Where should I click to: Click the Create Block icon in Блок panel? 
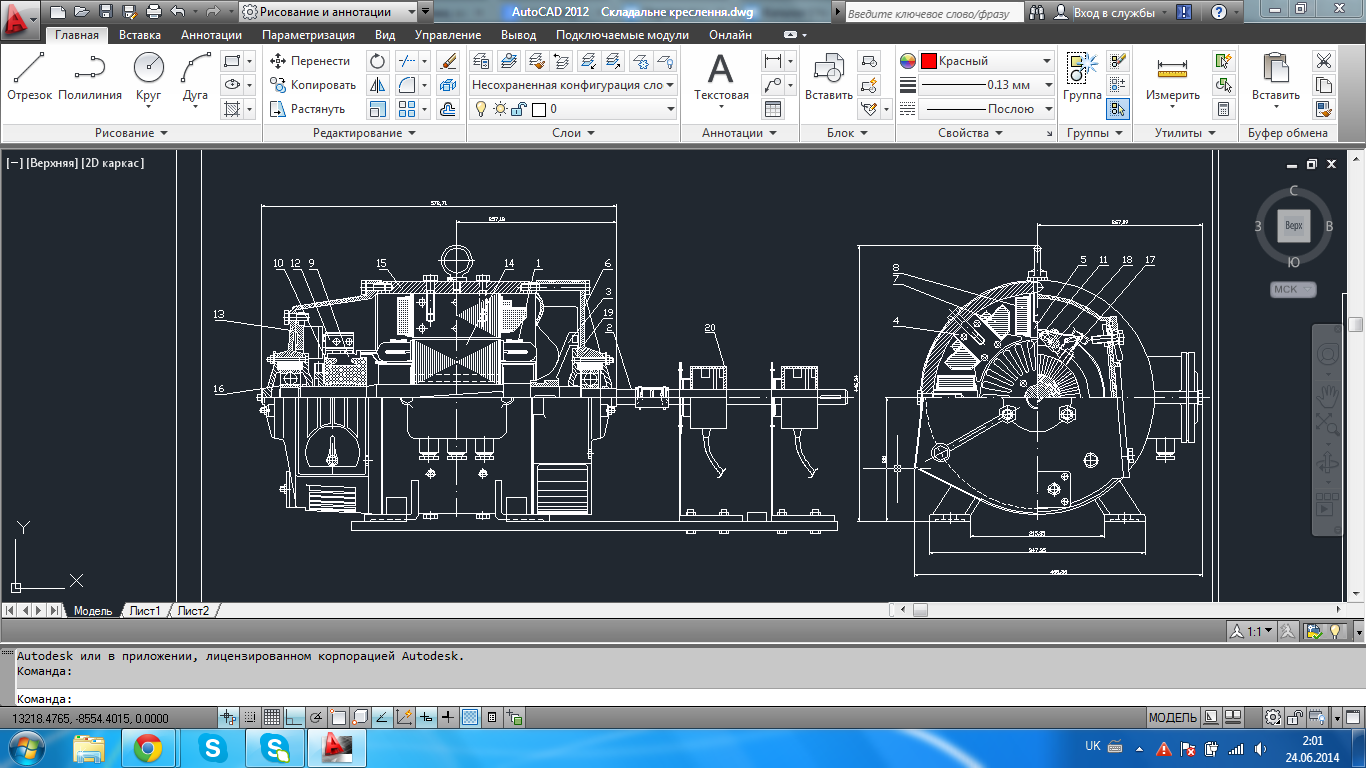[x=869, y=61]
